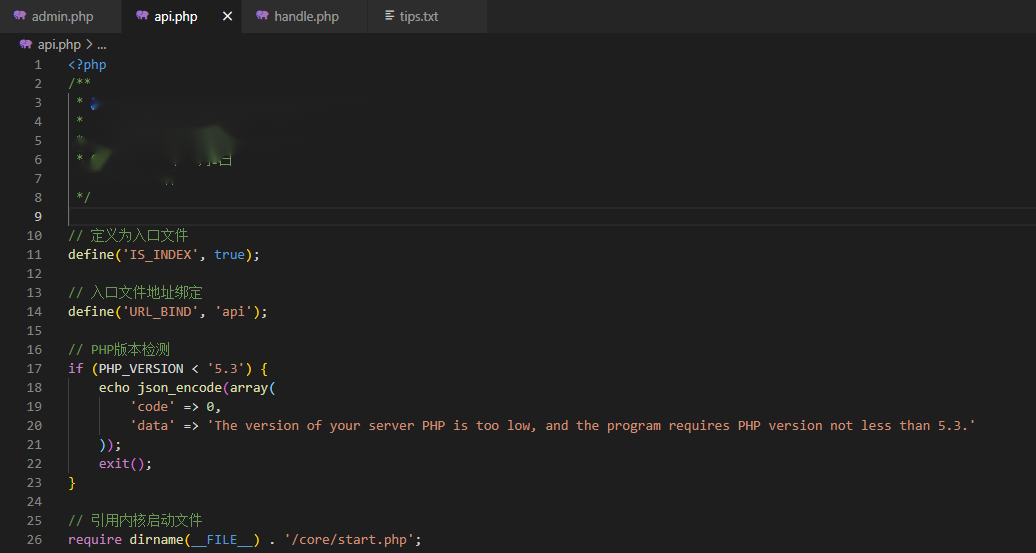
Task: Click the '/core/start.php' path string
Action: pyautogui.click(x=350, y=540)
